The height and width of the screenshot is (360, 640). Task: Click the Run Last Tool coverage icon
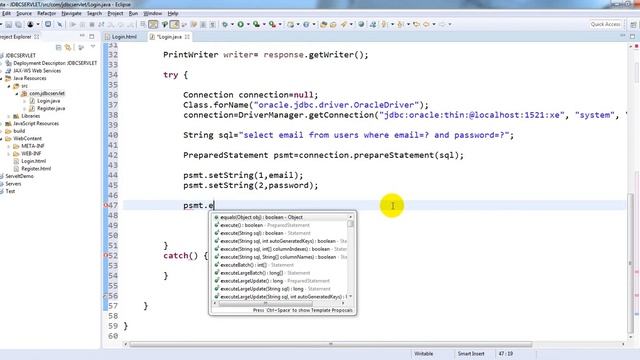256,24
